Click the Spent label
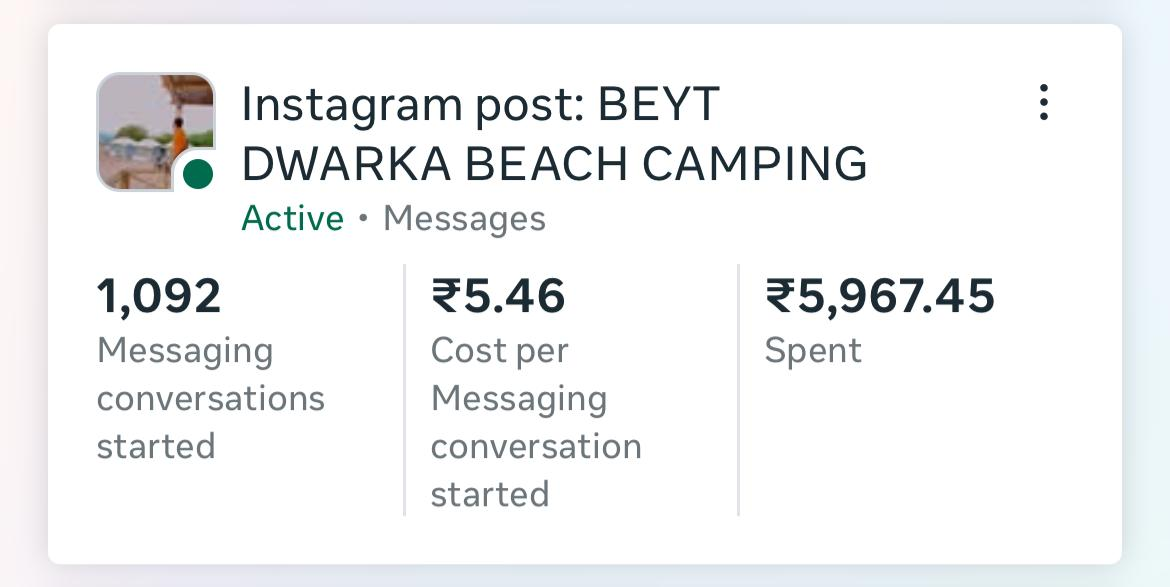The width and height of the screenshot is (1170, 587). click(813, 351)
